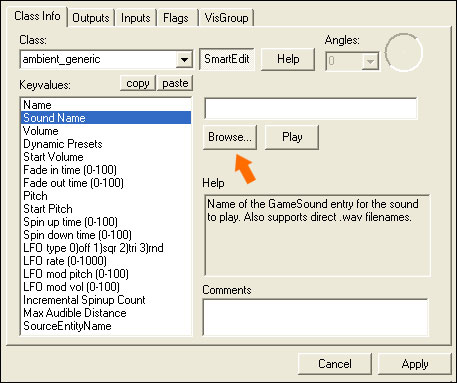Select LFO rate (0-1000)

(106, 261)
